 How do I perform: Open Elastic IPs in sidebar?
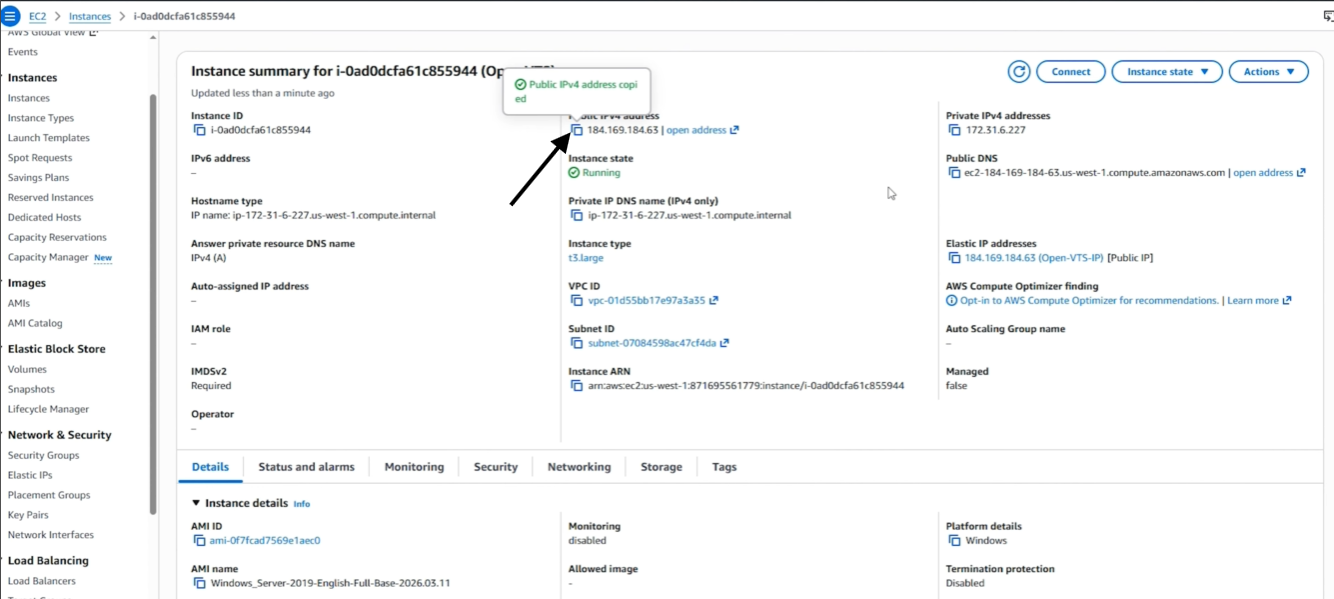30,475
